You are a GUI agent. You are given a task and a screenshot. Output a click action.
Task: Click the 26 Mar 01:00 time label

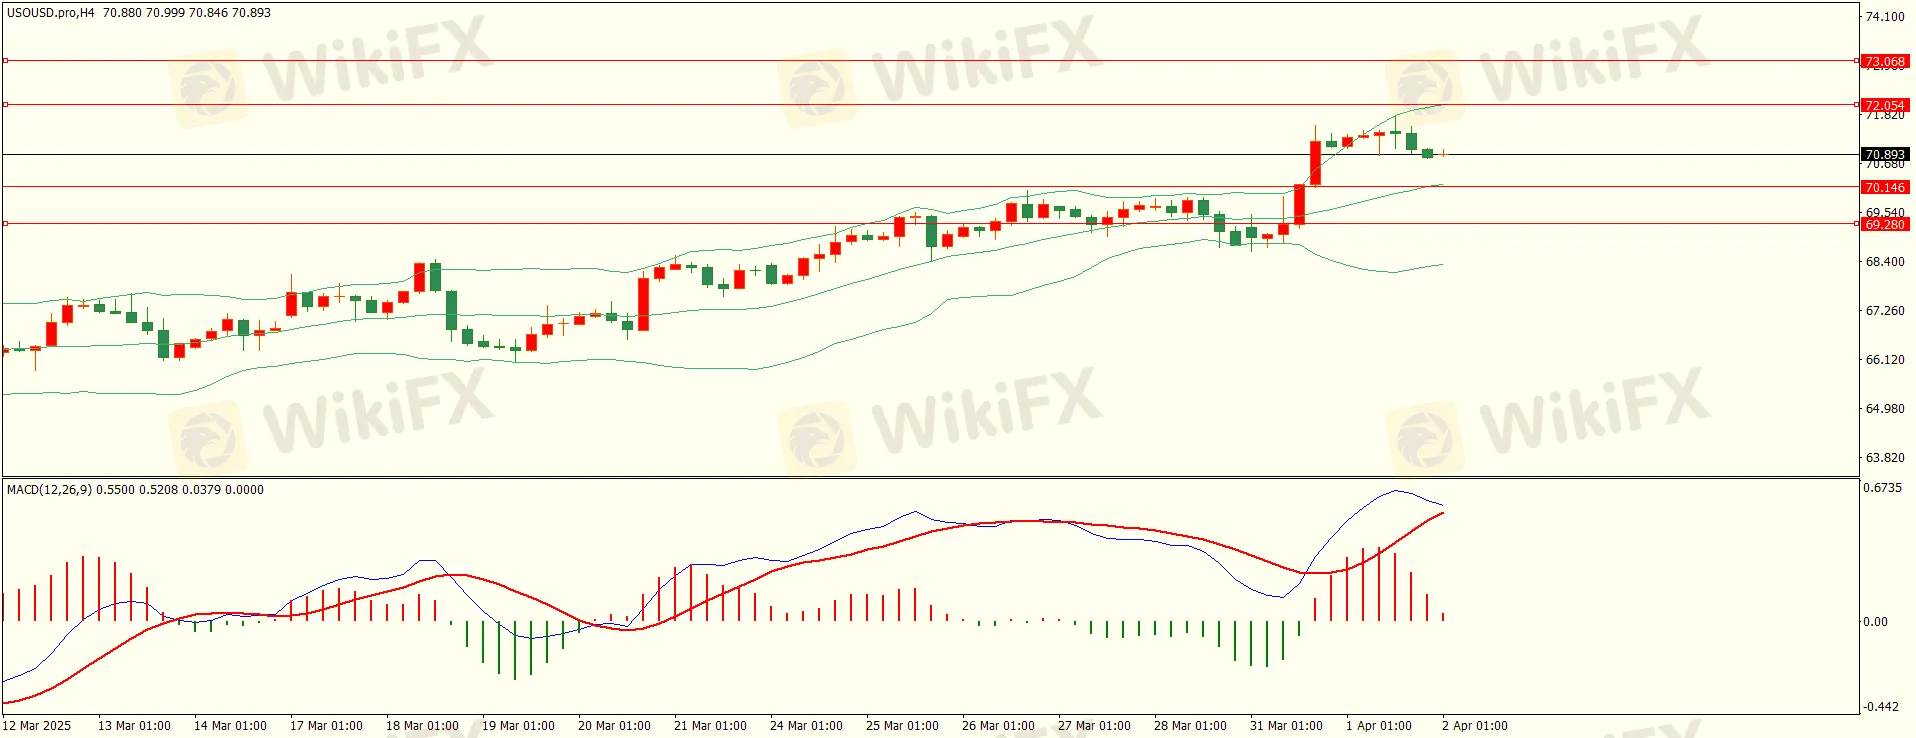click(x=998, y=726)
